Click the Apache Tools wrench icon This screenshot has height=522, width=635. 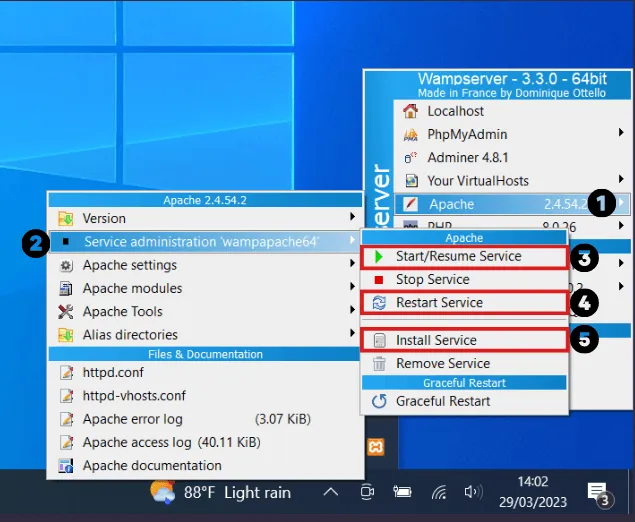point(66,312)
